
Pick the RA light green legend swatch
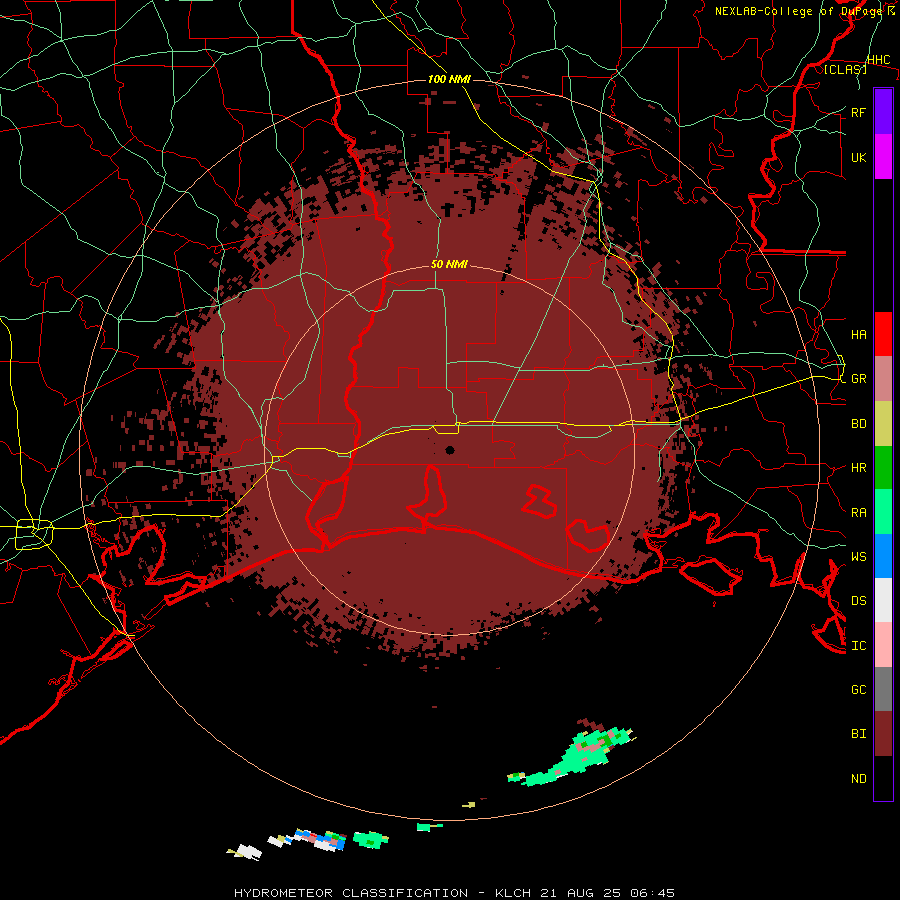[x=883, y=511]
